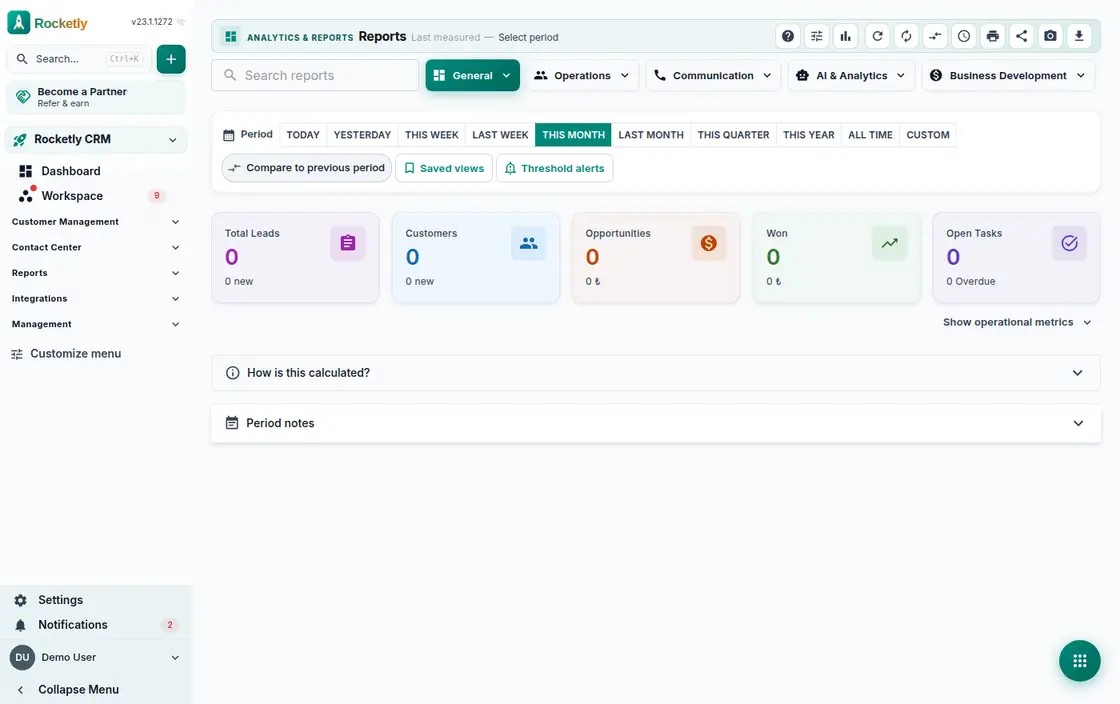
Task: Select the TODAY period tab
Action: [x=303, y=135]
